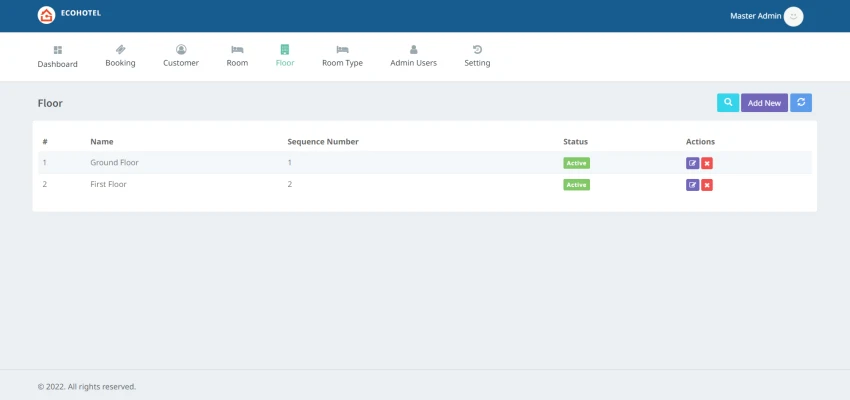
Task: Open the search filter button
Action: point(728,103)
